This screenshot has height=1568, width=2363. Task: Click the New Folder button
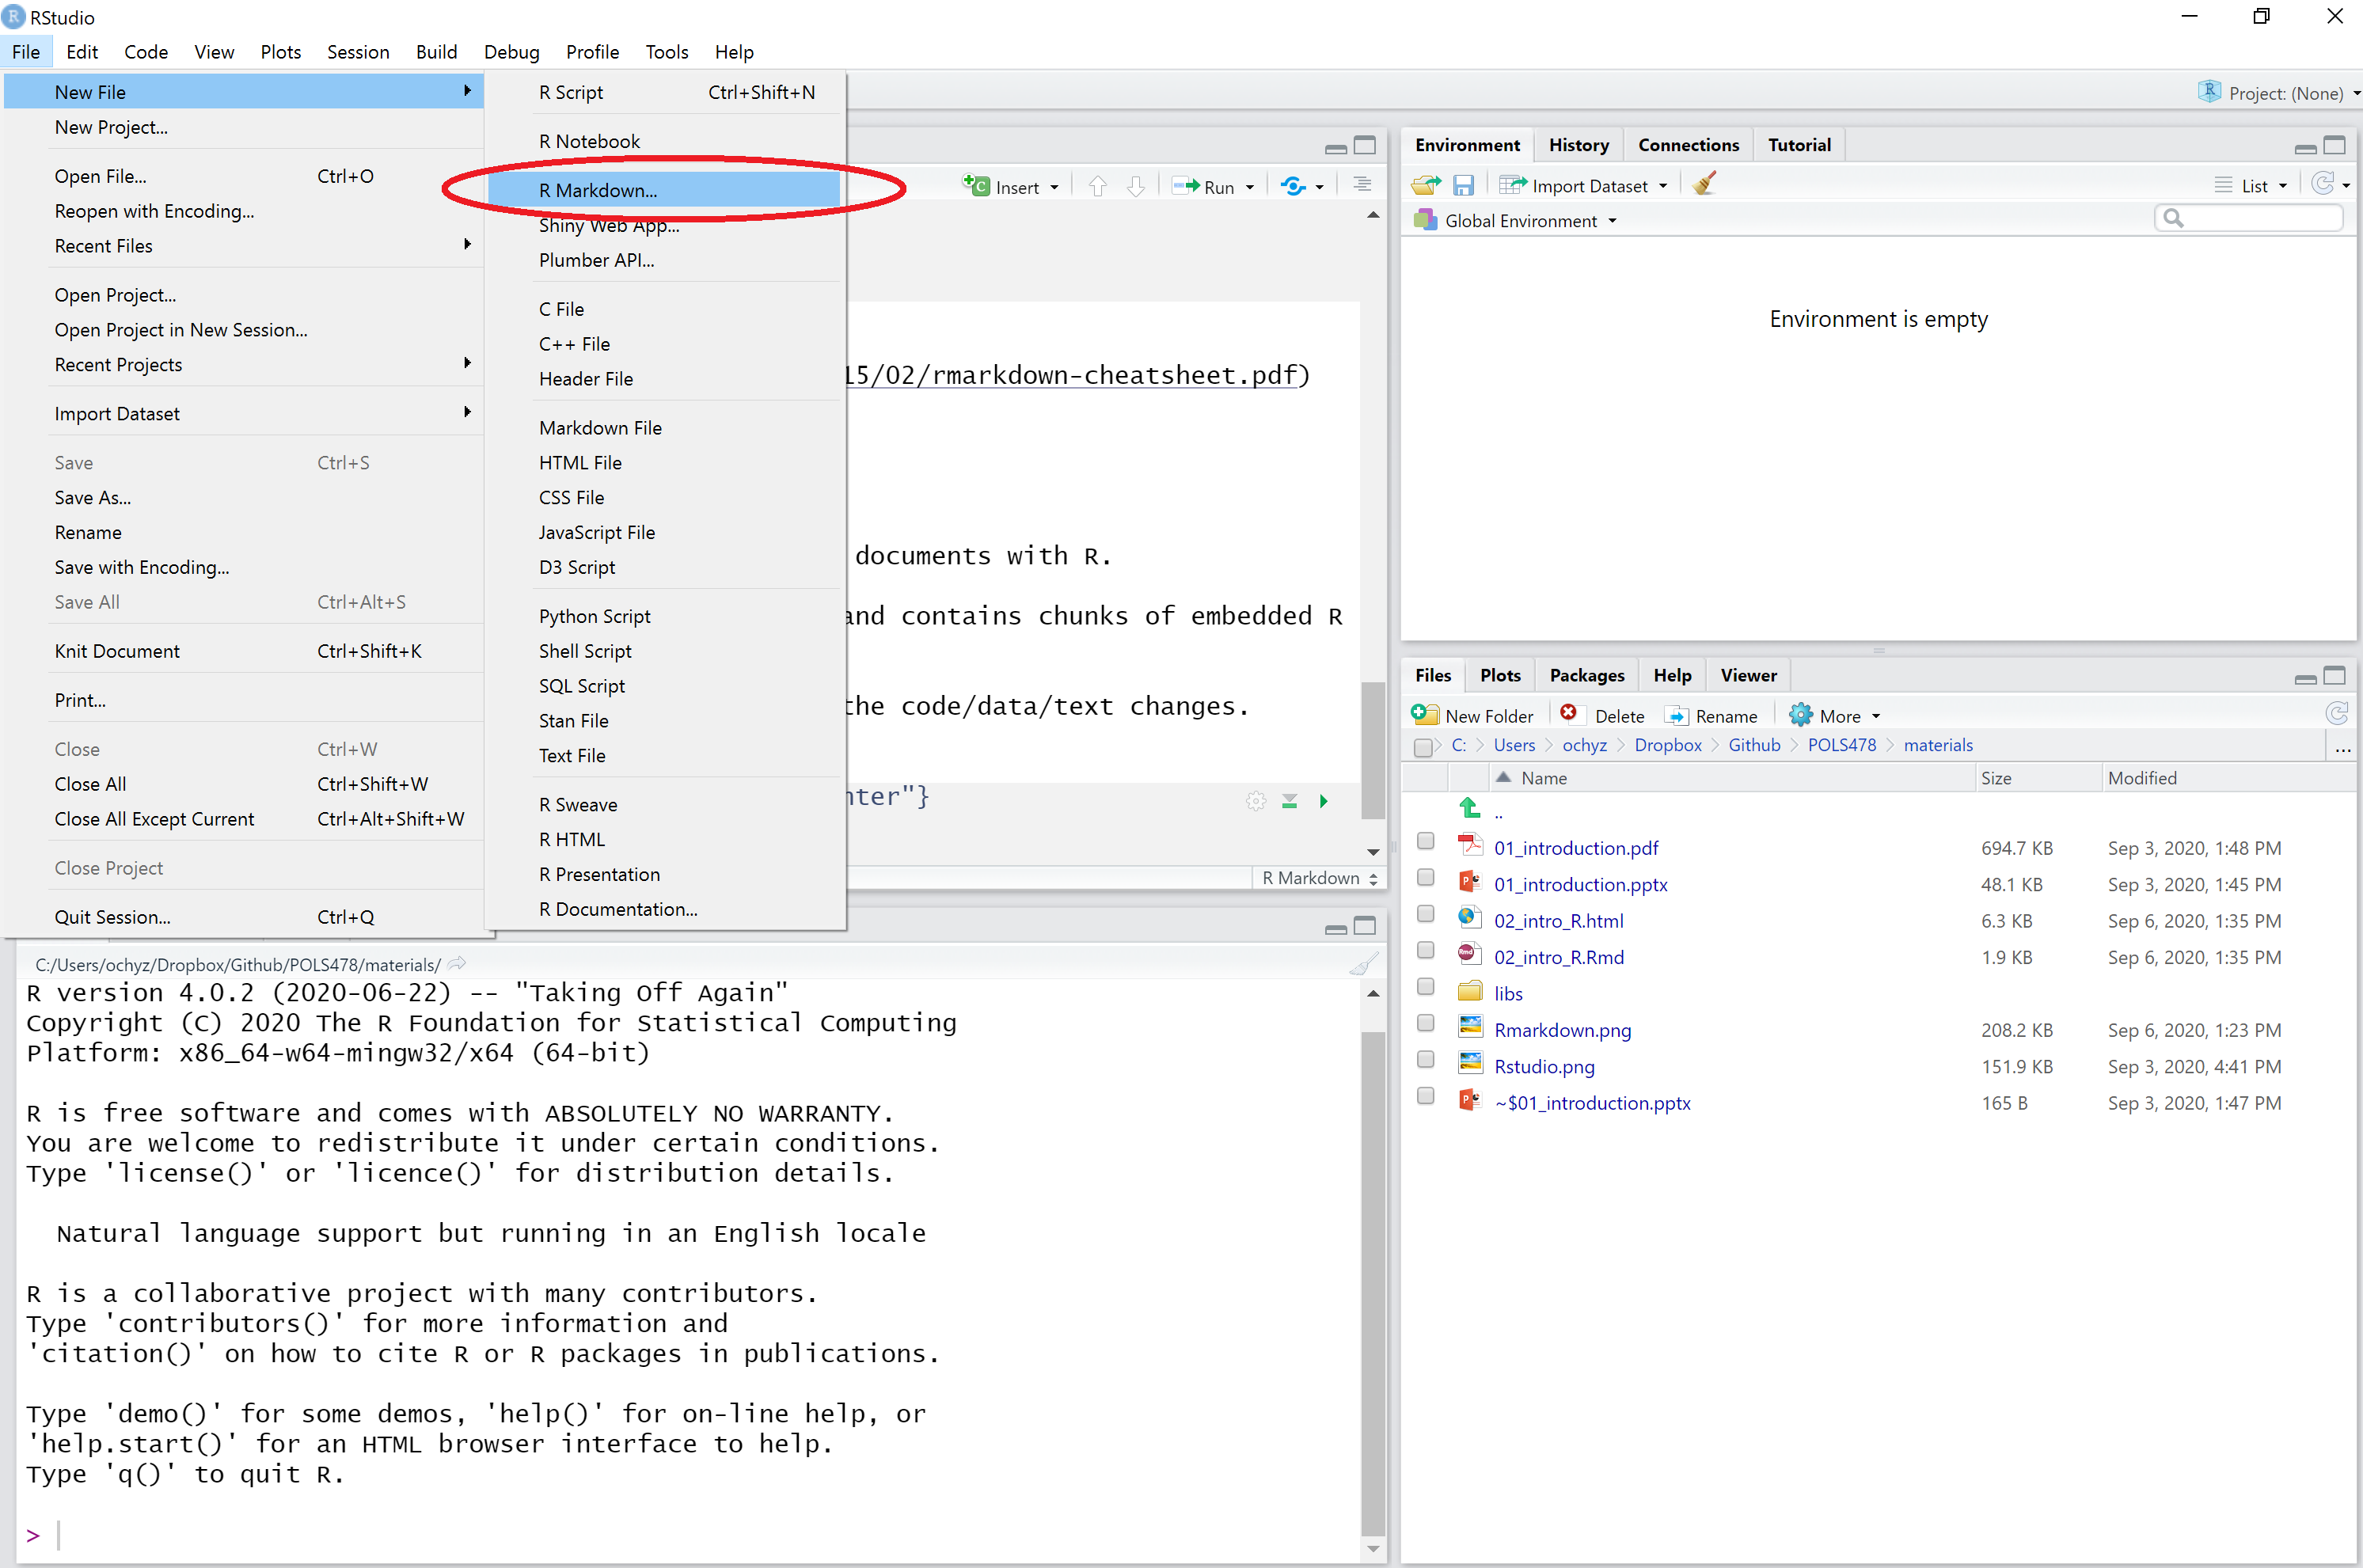click(x=1472, y=716)
